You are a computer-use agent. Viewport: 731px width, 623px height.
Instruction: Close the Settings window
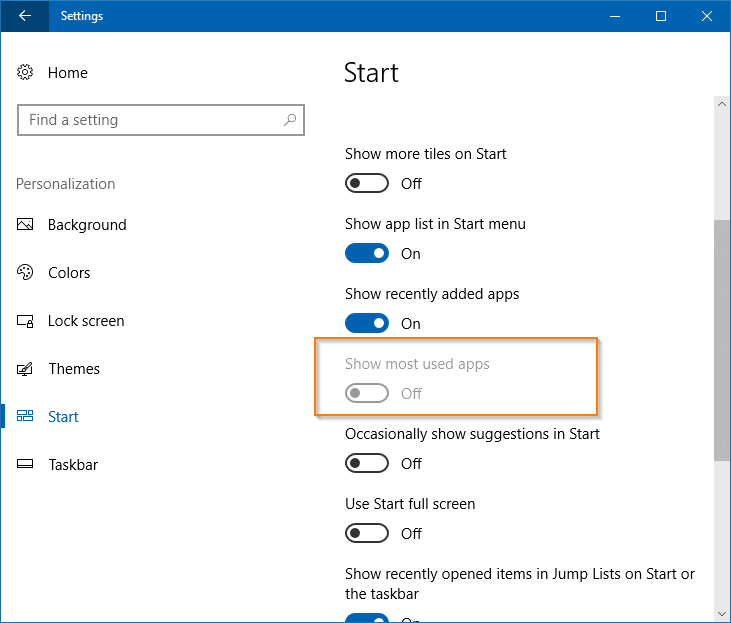(x=707, y=16)
